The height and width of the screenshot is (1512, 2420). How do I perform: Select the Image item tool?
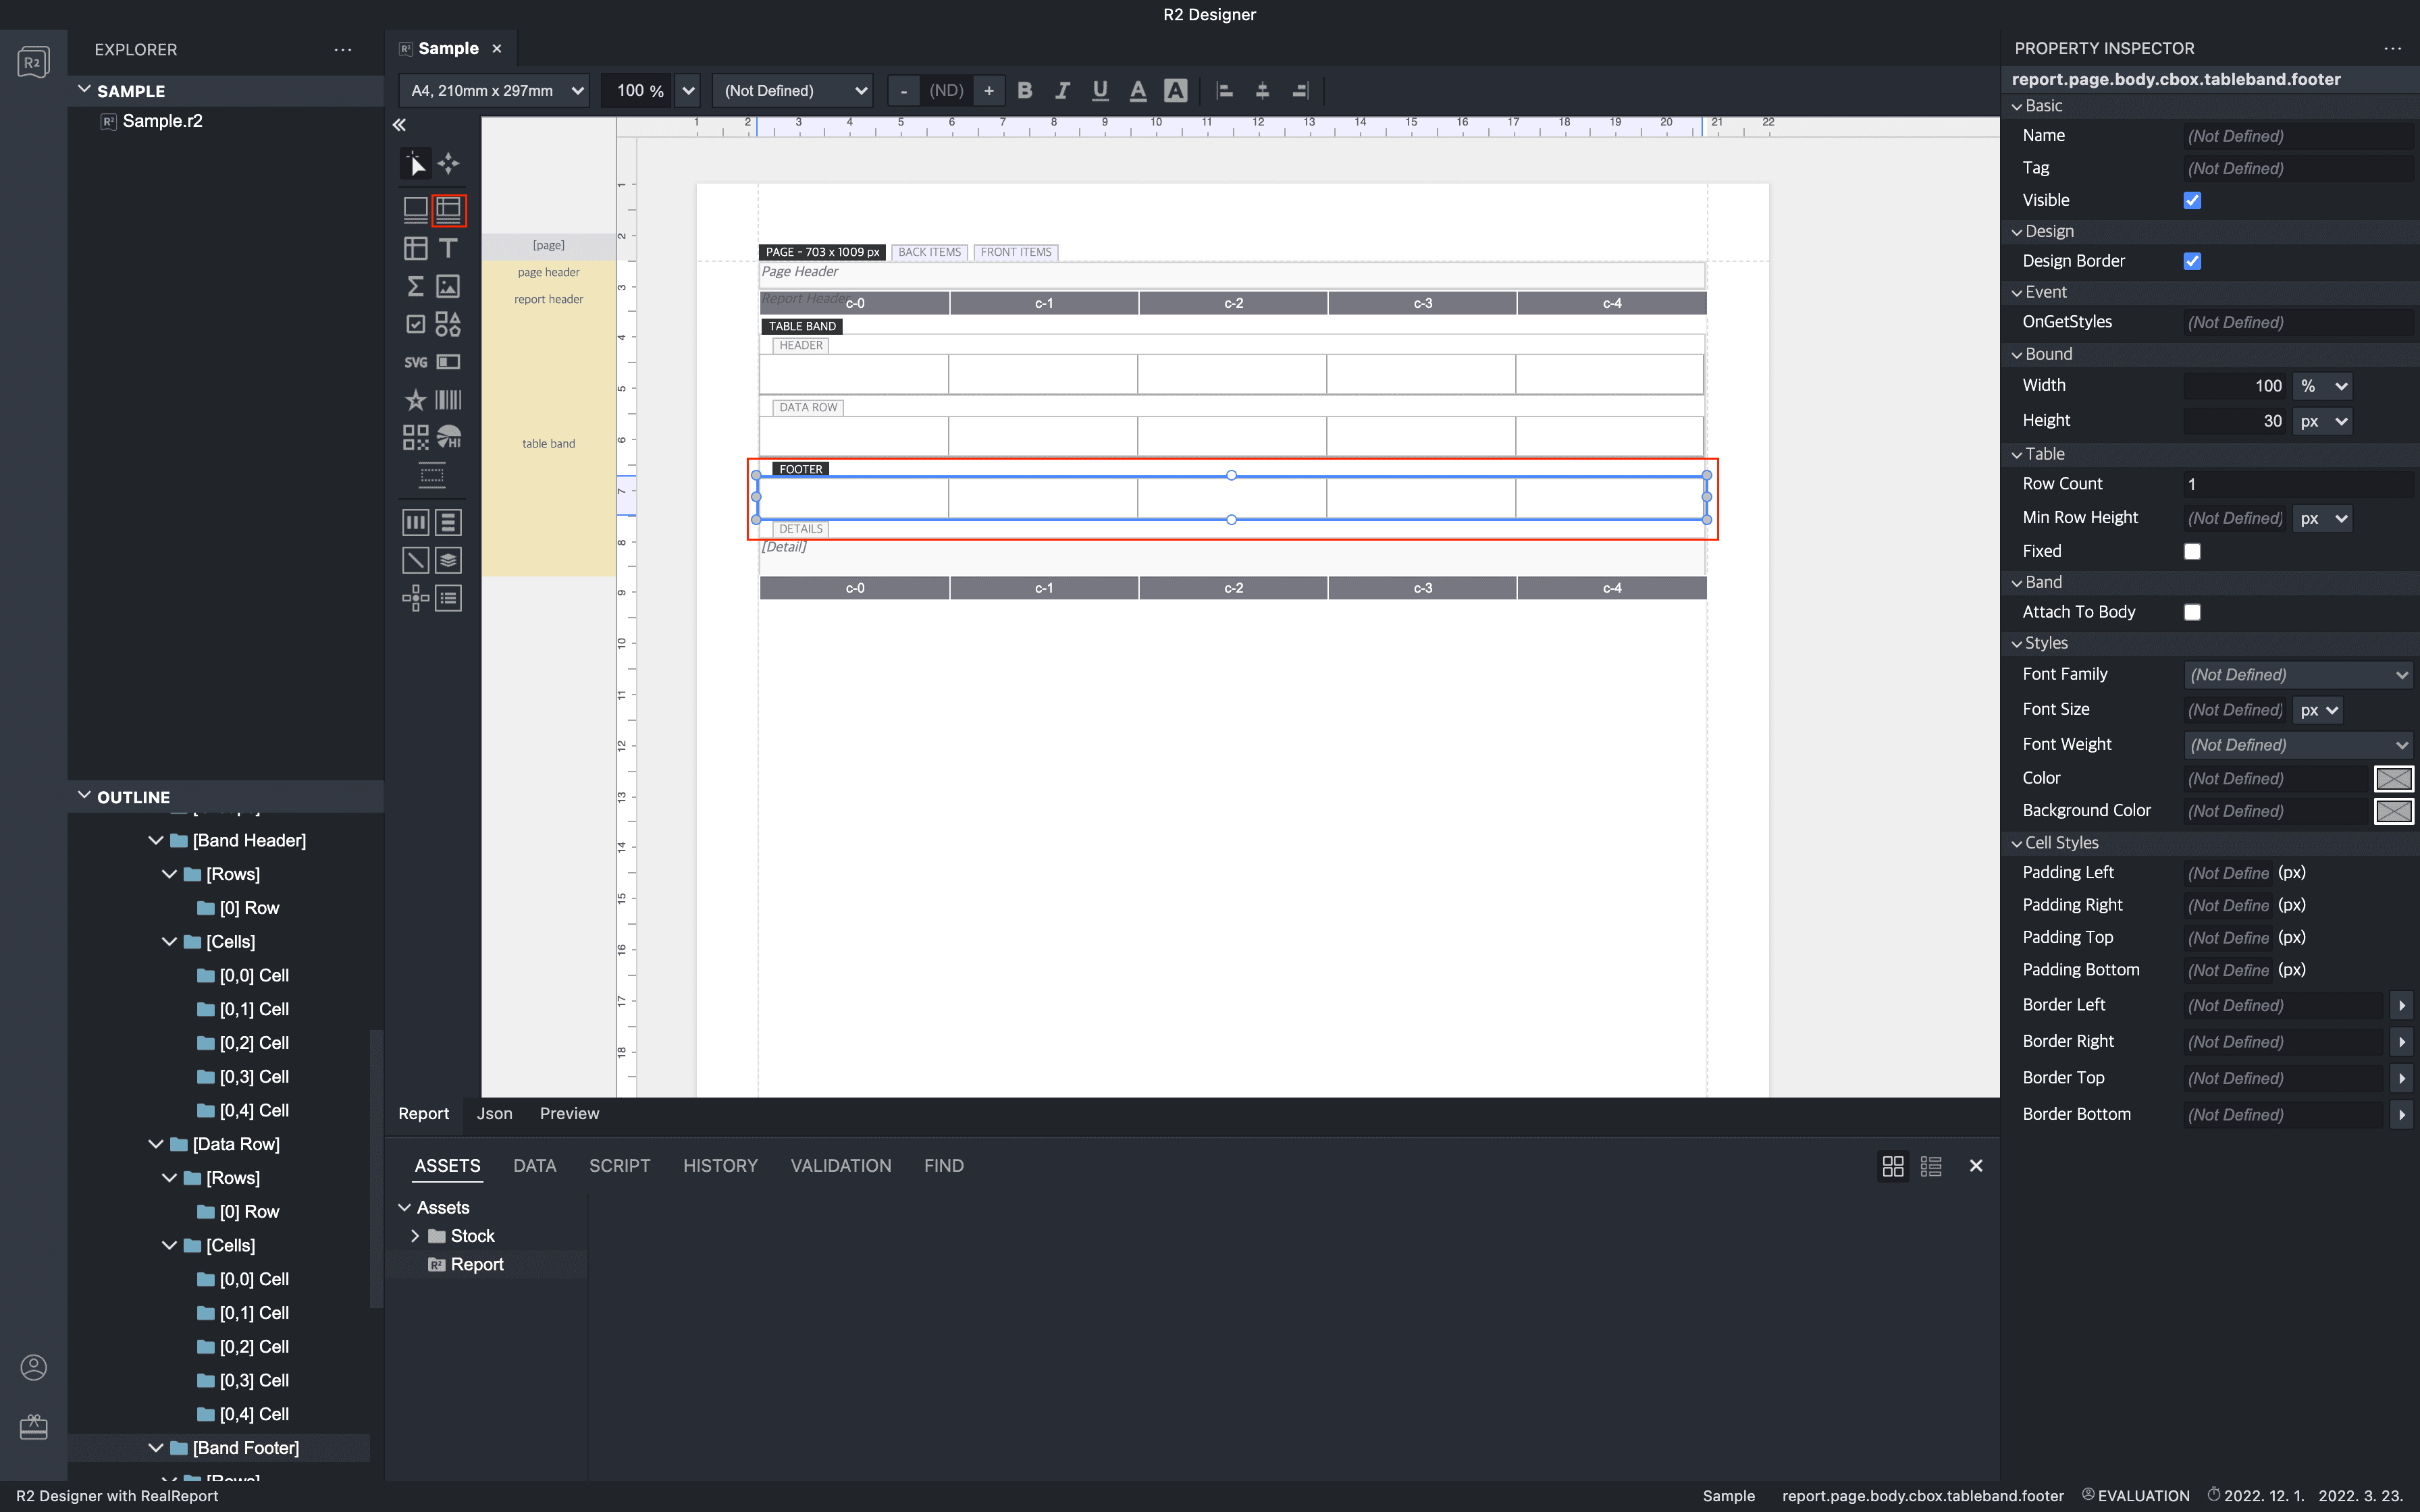point(448,286)
